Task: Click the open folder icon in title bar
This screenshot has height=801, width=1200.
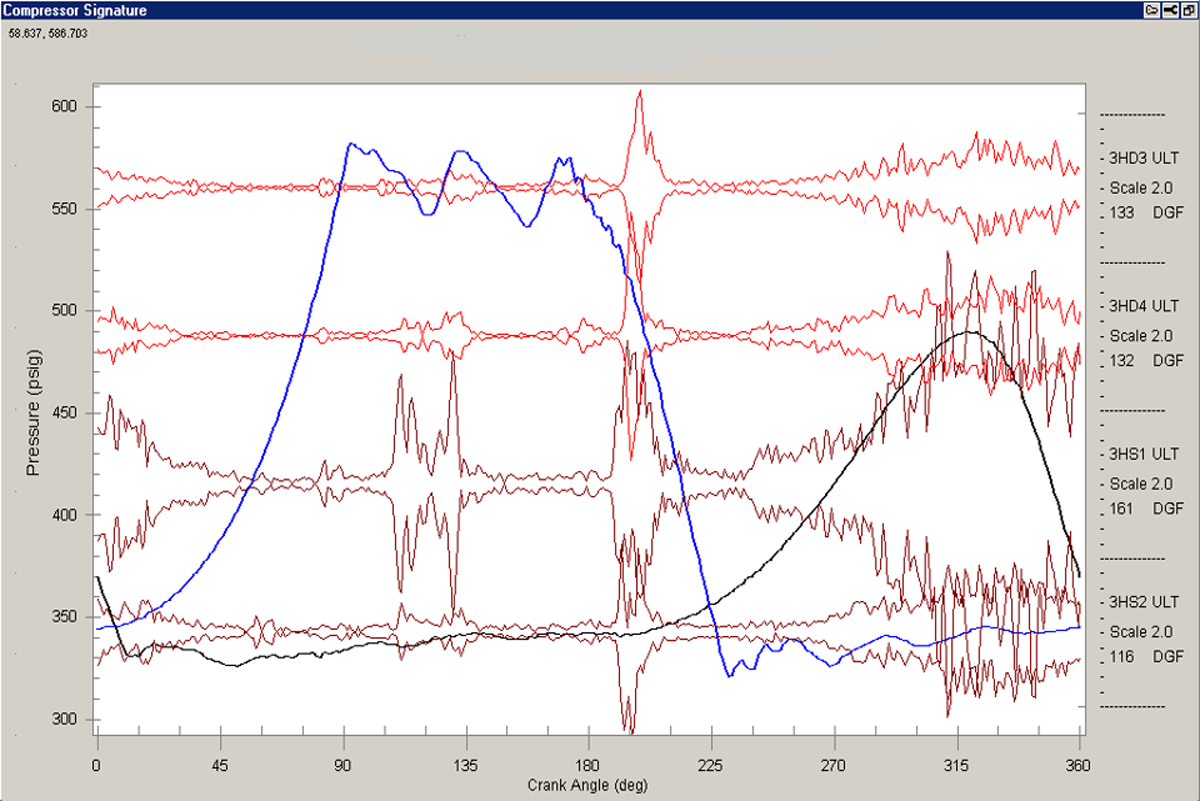Action: pos(1151,9)
